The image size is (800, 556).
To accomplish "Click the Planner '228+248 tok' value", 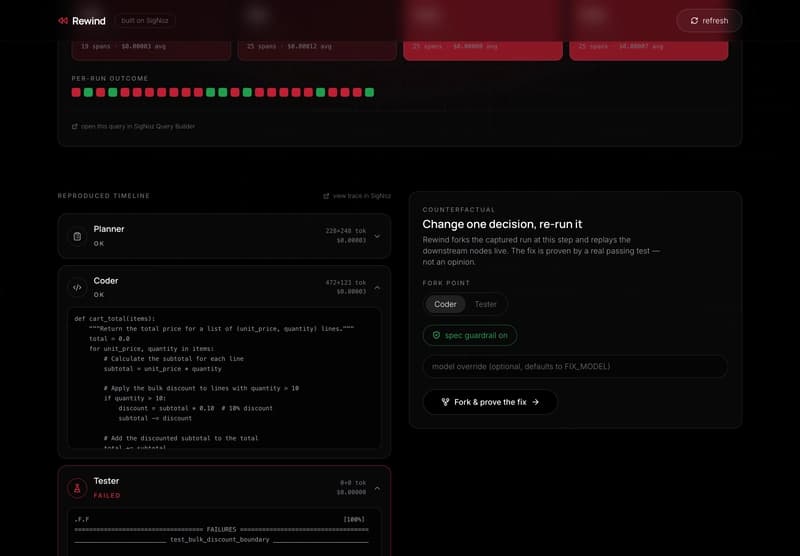I will [345, 231].
